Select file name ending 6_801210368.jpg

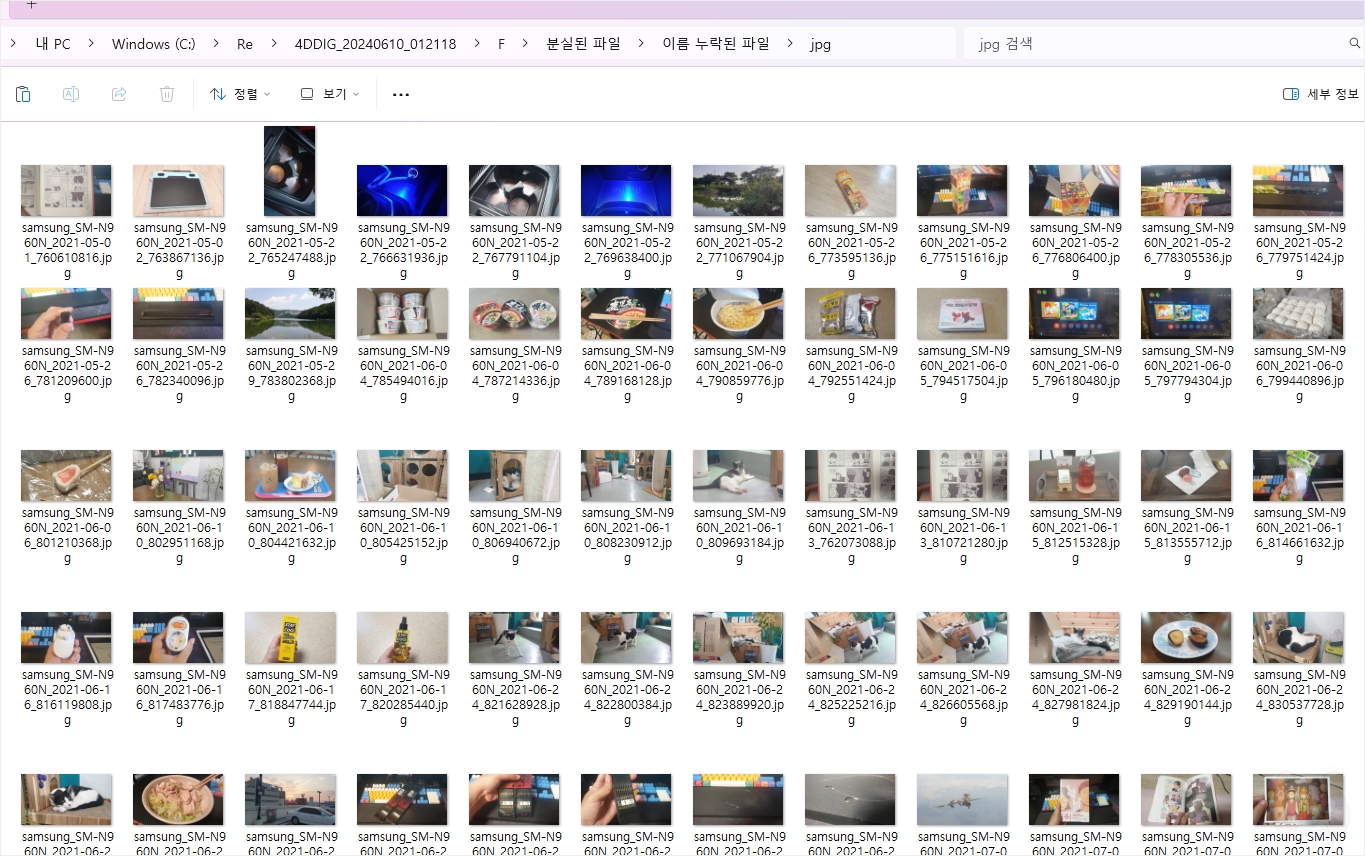pyautogui.click(x=67, y=535)
